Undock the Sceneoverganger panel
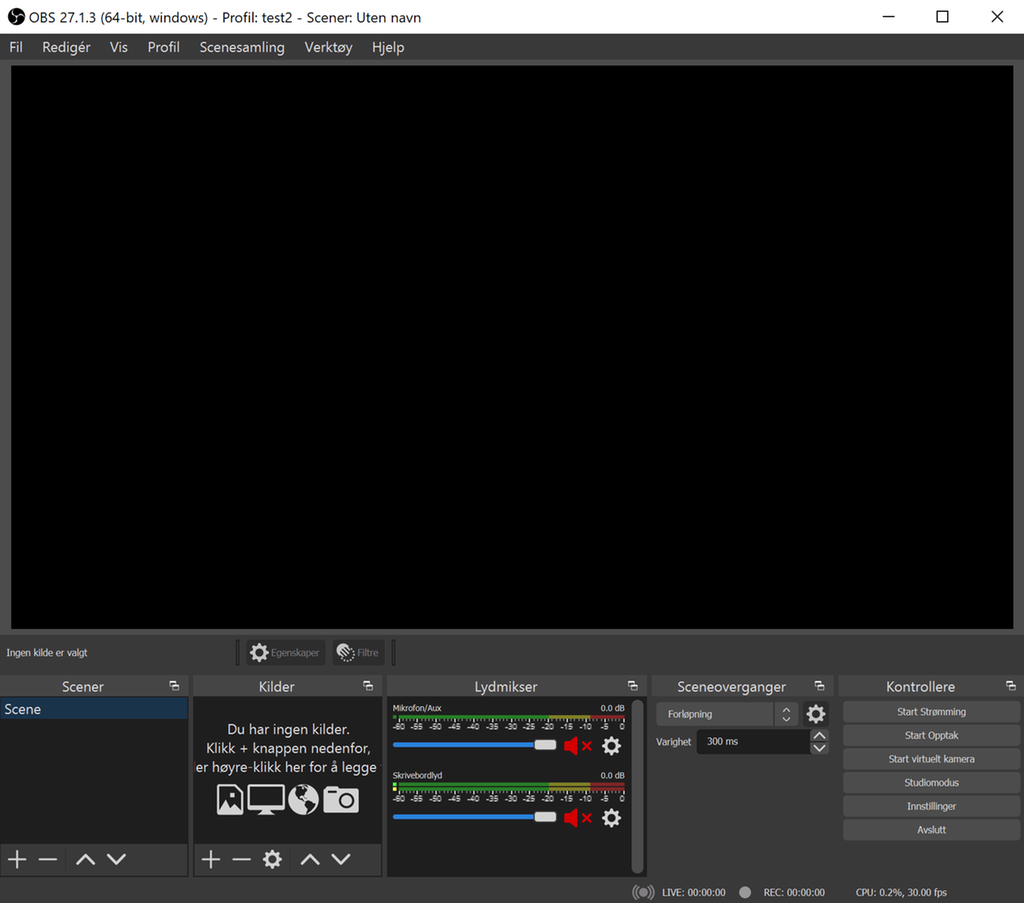The width and height of the screenshot is (1024, 903). pos(820,686)
